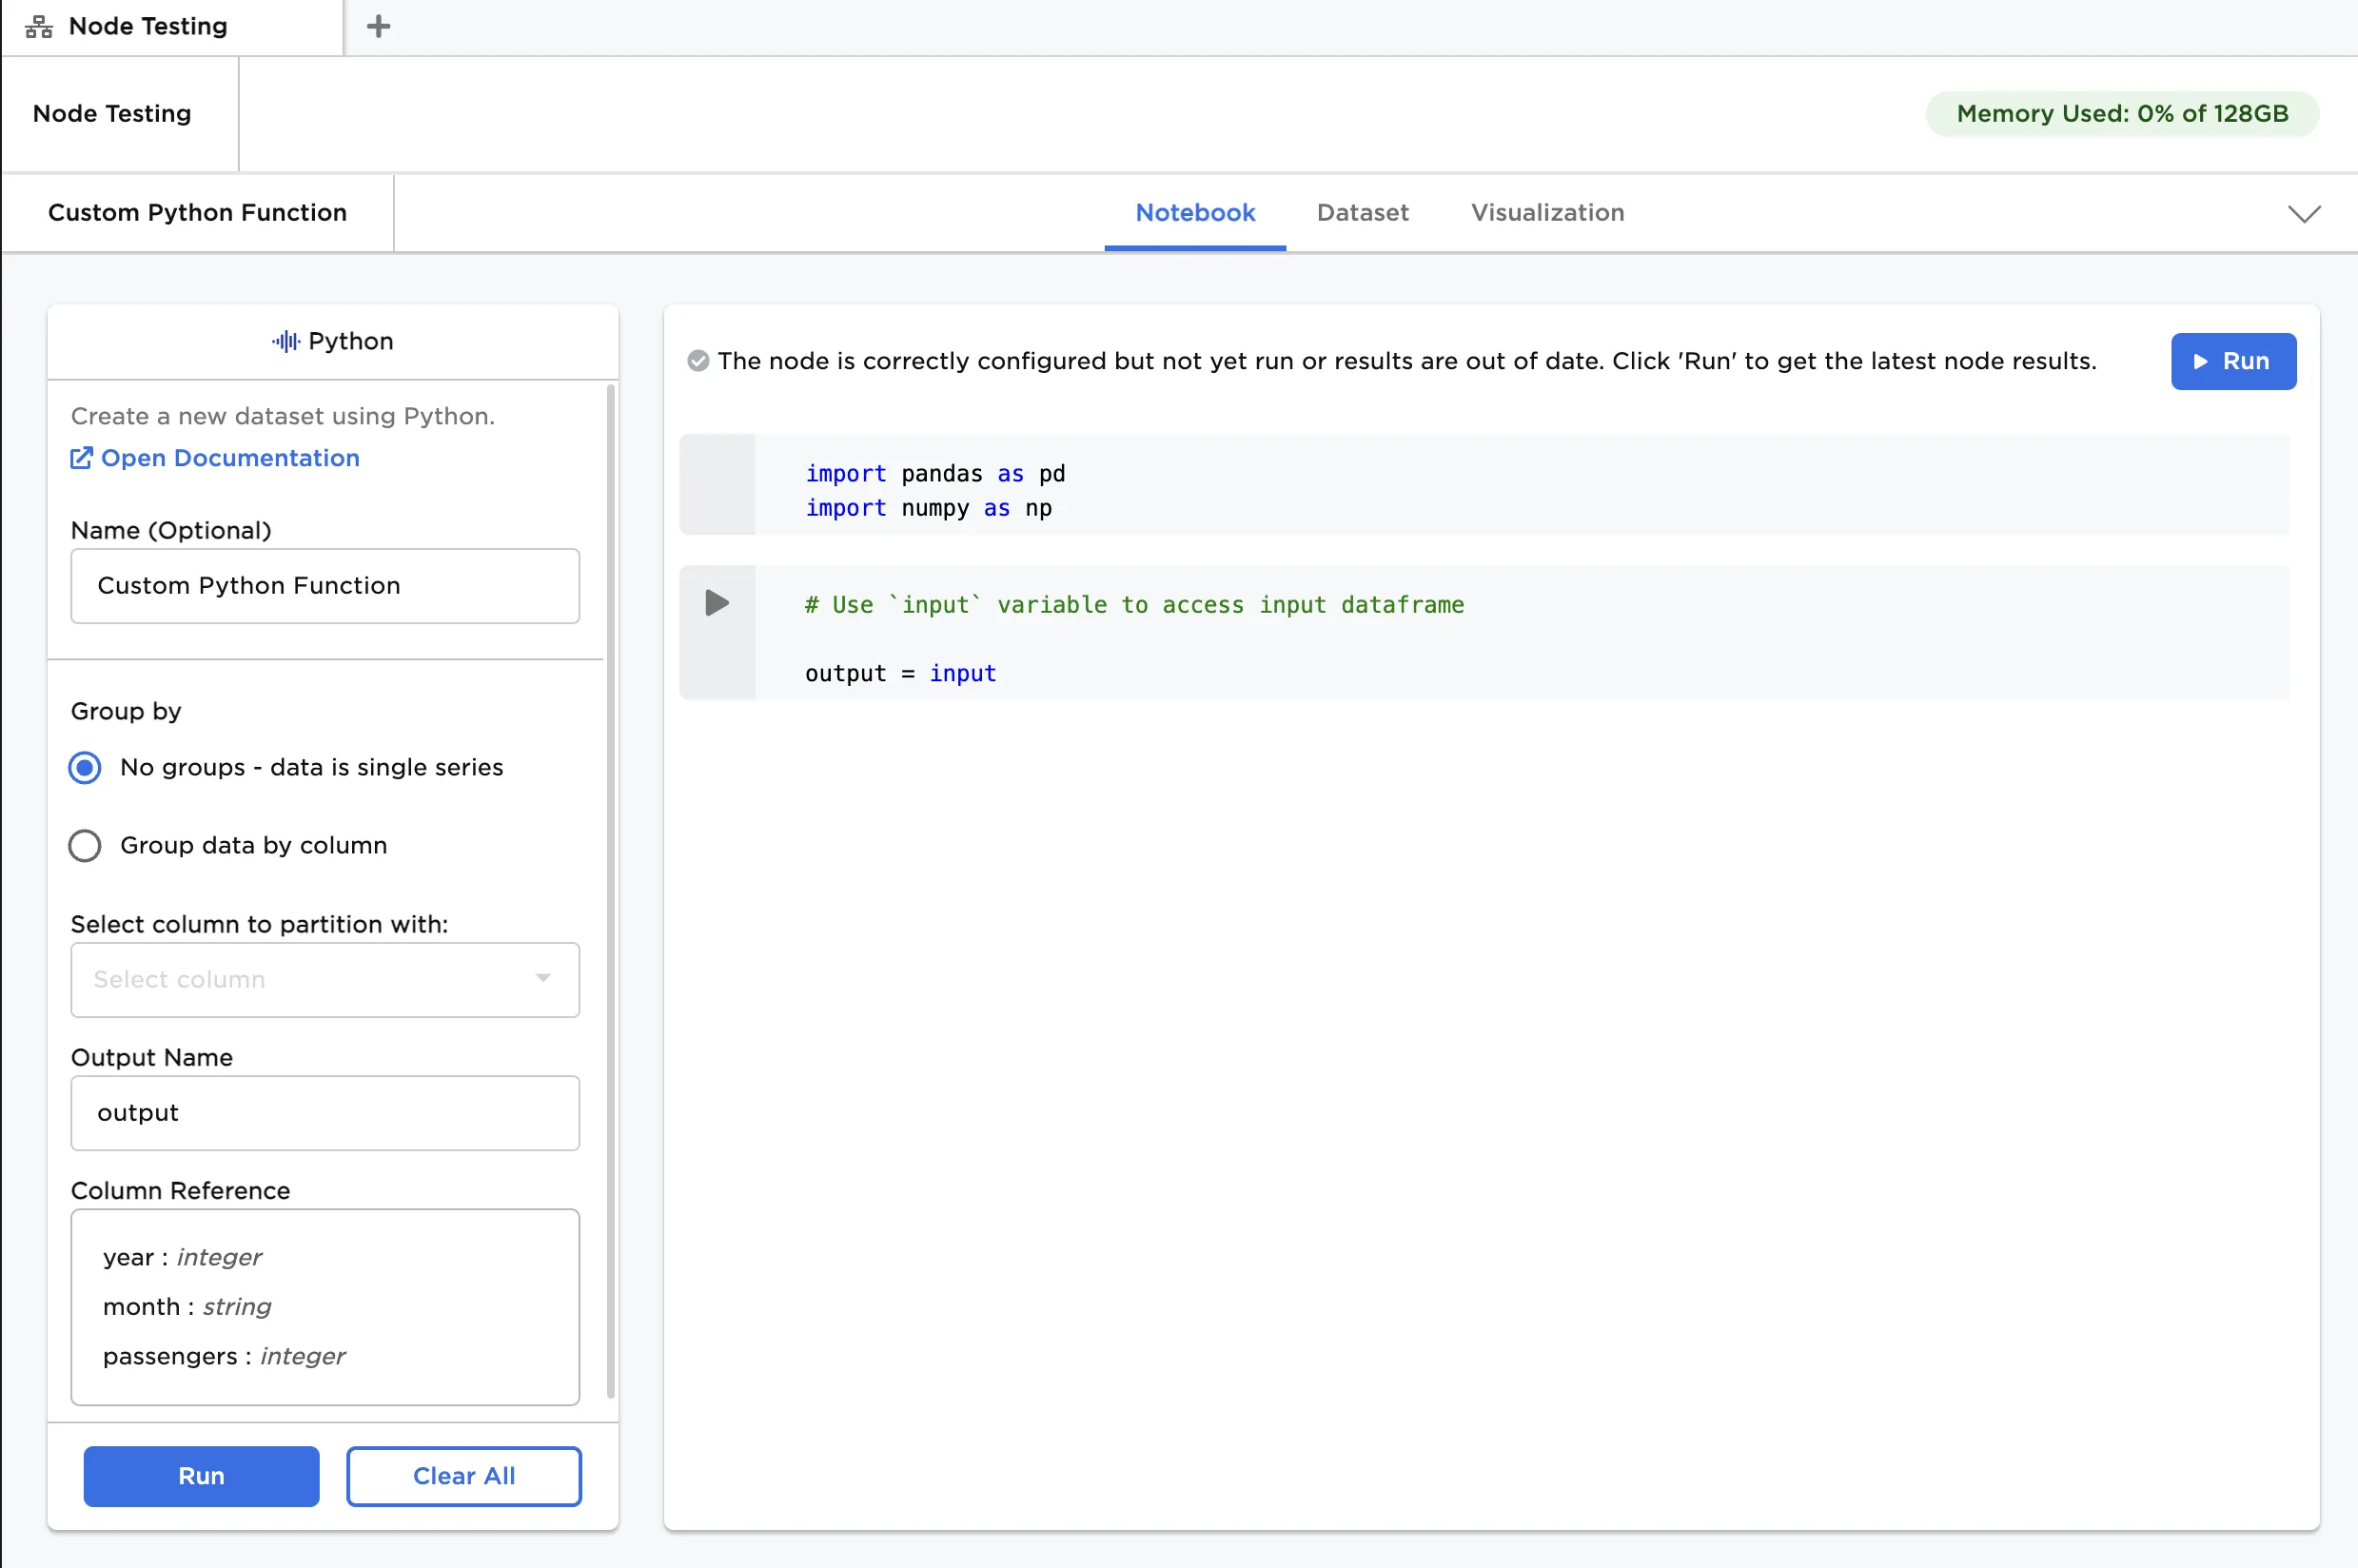Click the workflow icon on Node Testing tab
Screen dimensions: 2358x1568
click(39, 27)
